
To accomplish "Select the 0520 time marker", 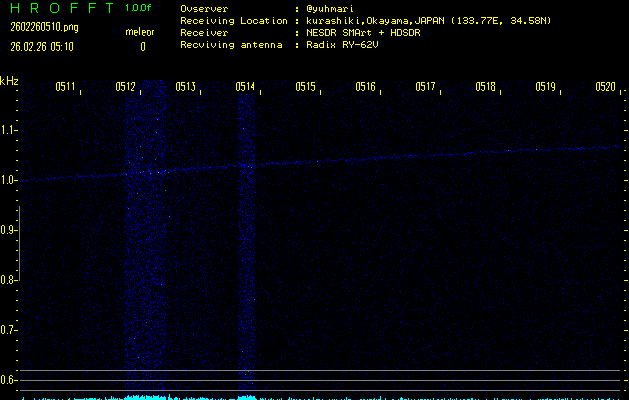I will pyautogui.click(x=604, y=87).
